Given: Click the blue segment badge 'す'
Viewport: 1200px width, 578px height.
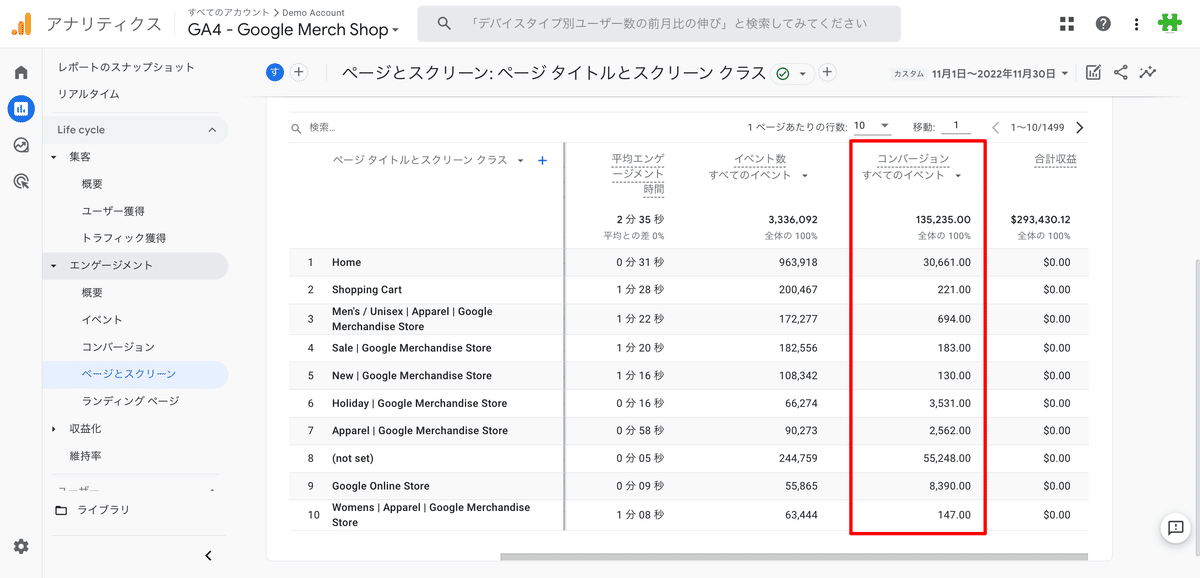Looking at the screenshot, I should 275,72.
